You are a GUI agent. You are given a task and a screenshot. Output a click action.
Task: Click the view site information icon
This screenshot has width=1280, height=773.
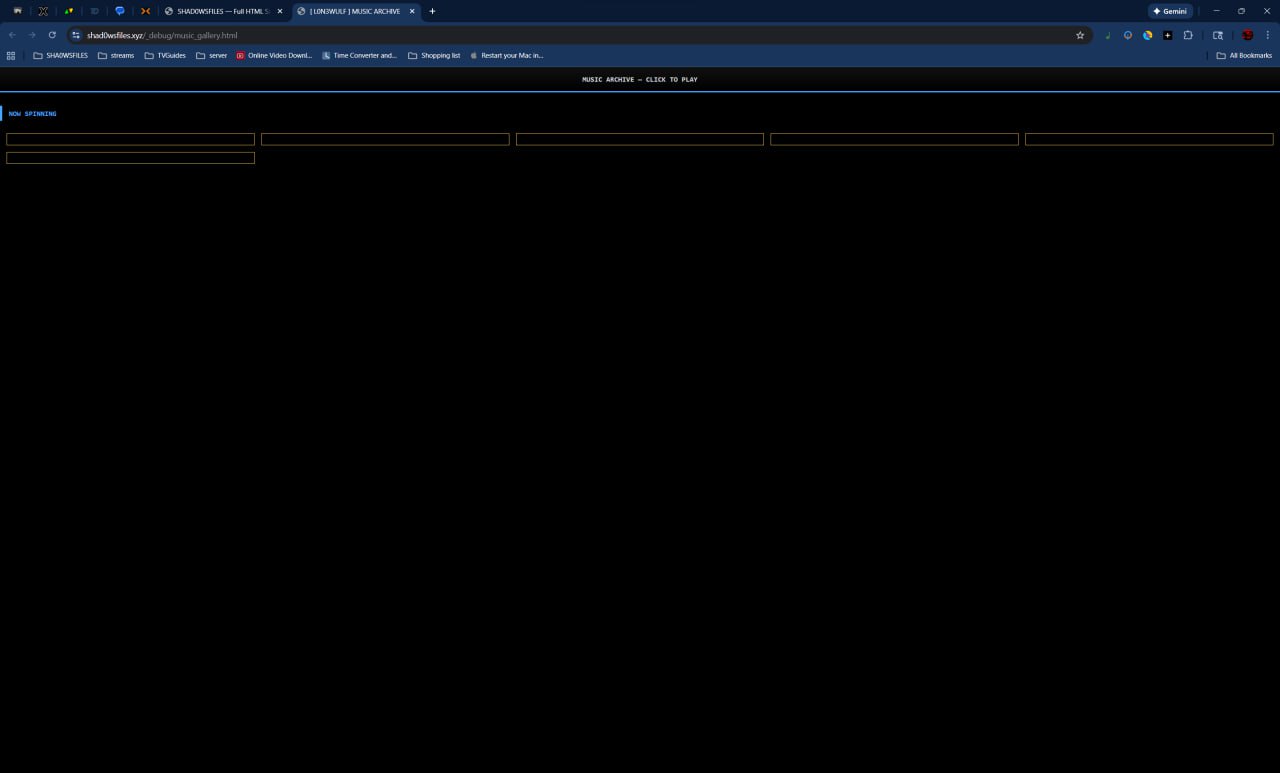pos(76,35)
